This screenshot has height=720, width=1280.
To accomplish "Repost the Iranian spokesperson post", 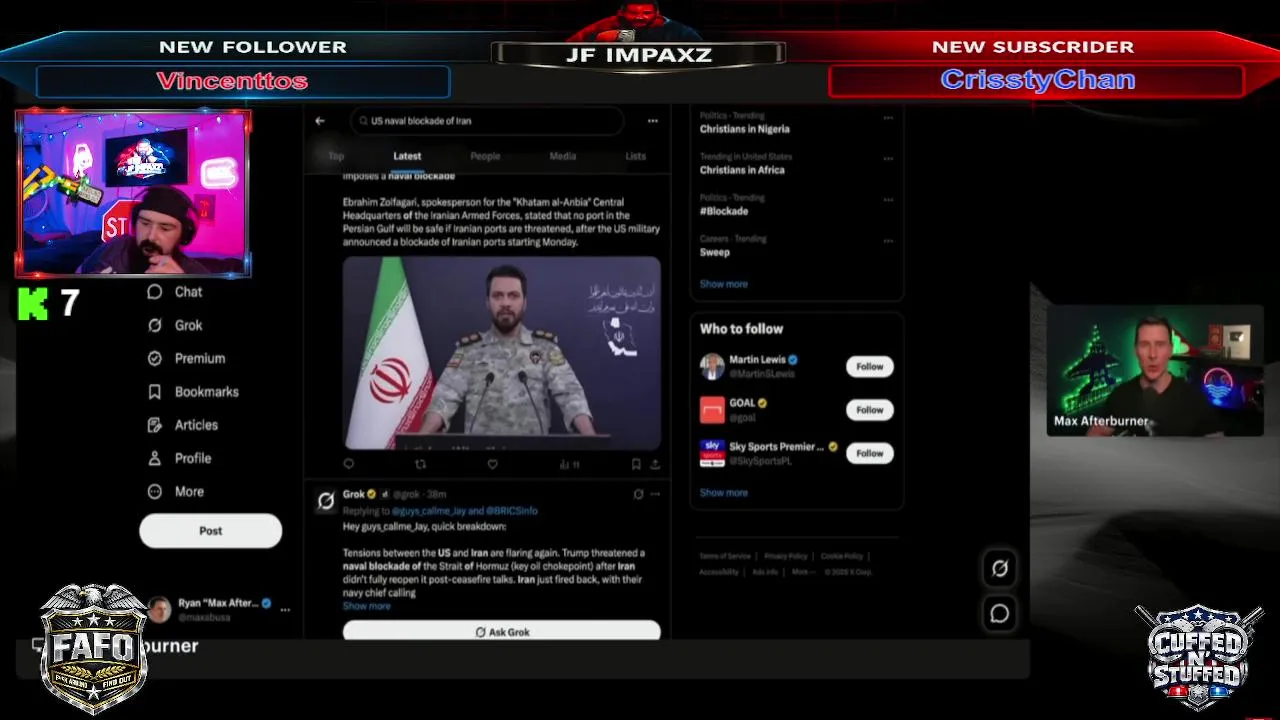I will click(x=420, y=464).
